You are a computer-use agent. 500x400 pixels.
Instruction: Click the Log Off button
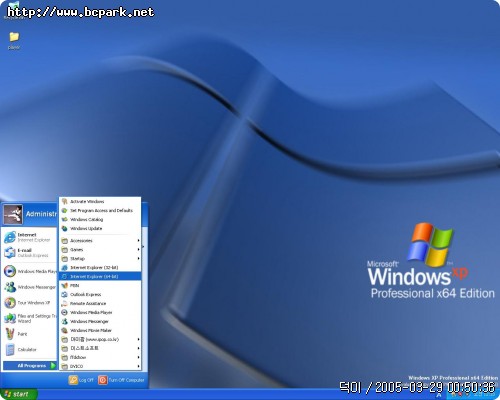(x=81, y=380)
